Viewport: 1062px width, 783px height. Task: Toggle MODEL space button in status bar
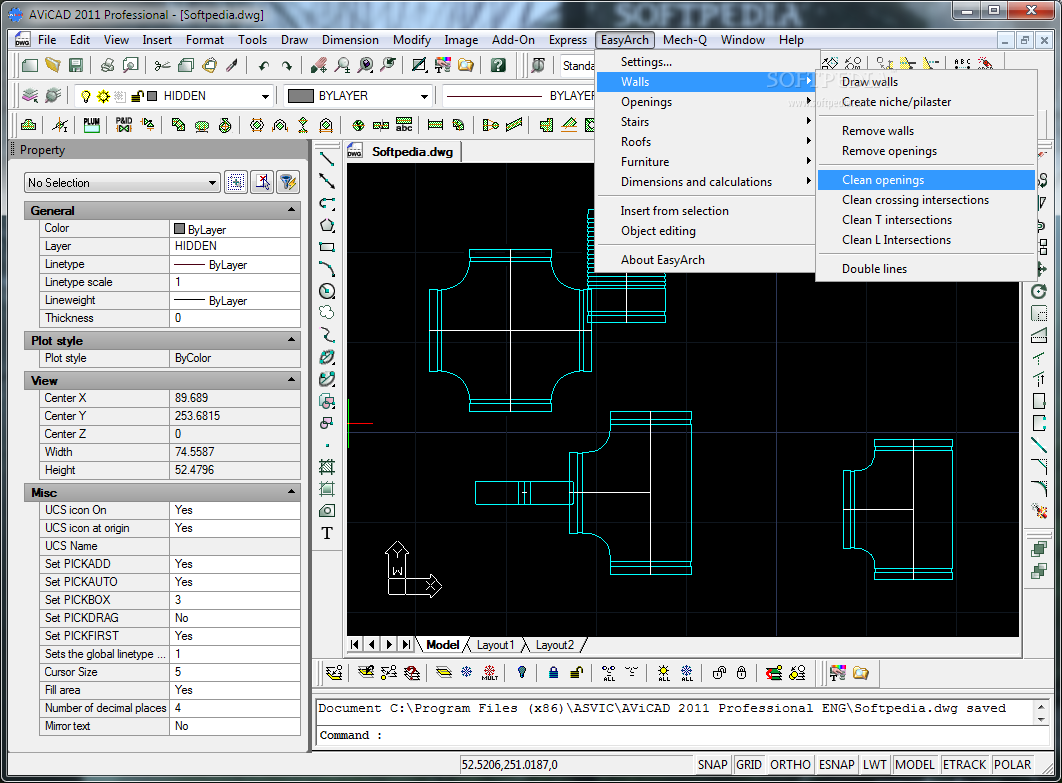click(x=914, y=765)
